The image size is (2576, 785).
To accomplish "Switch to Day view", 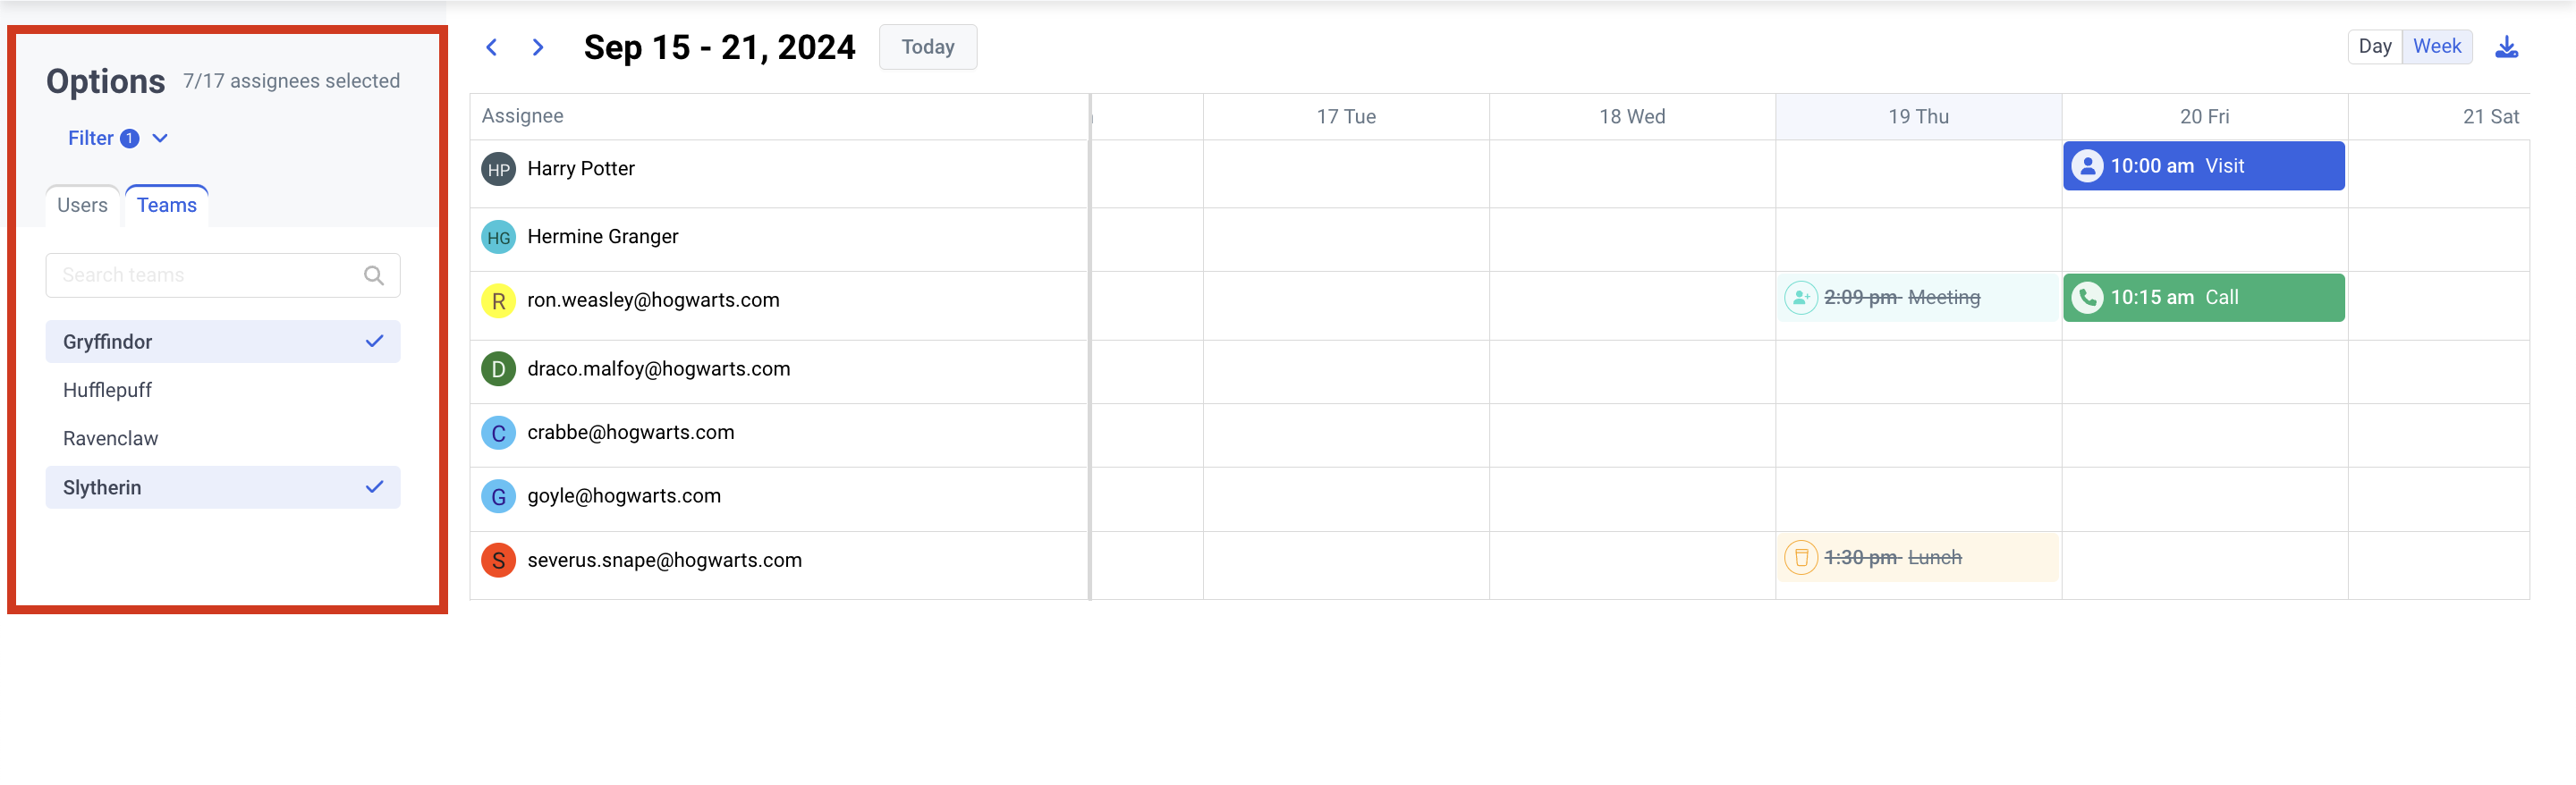I will coord(2374,46).
